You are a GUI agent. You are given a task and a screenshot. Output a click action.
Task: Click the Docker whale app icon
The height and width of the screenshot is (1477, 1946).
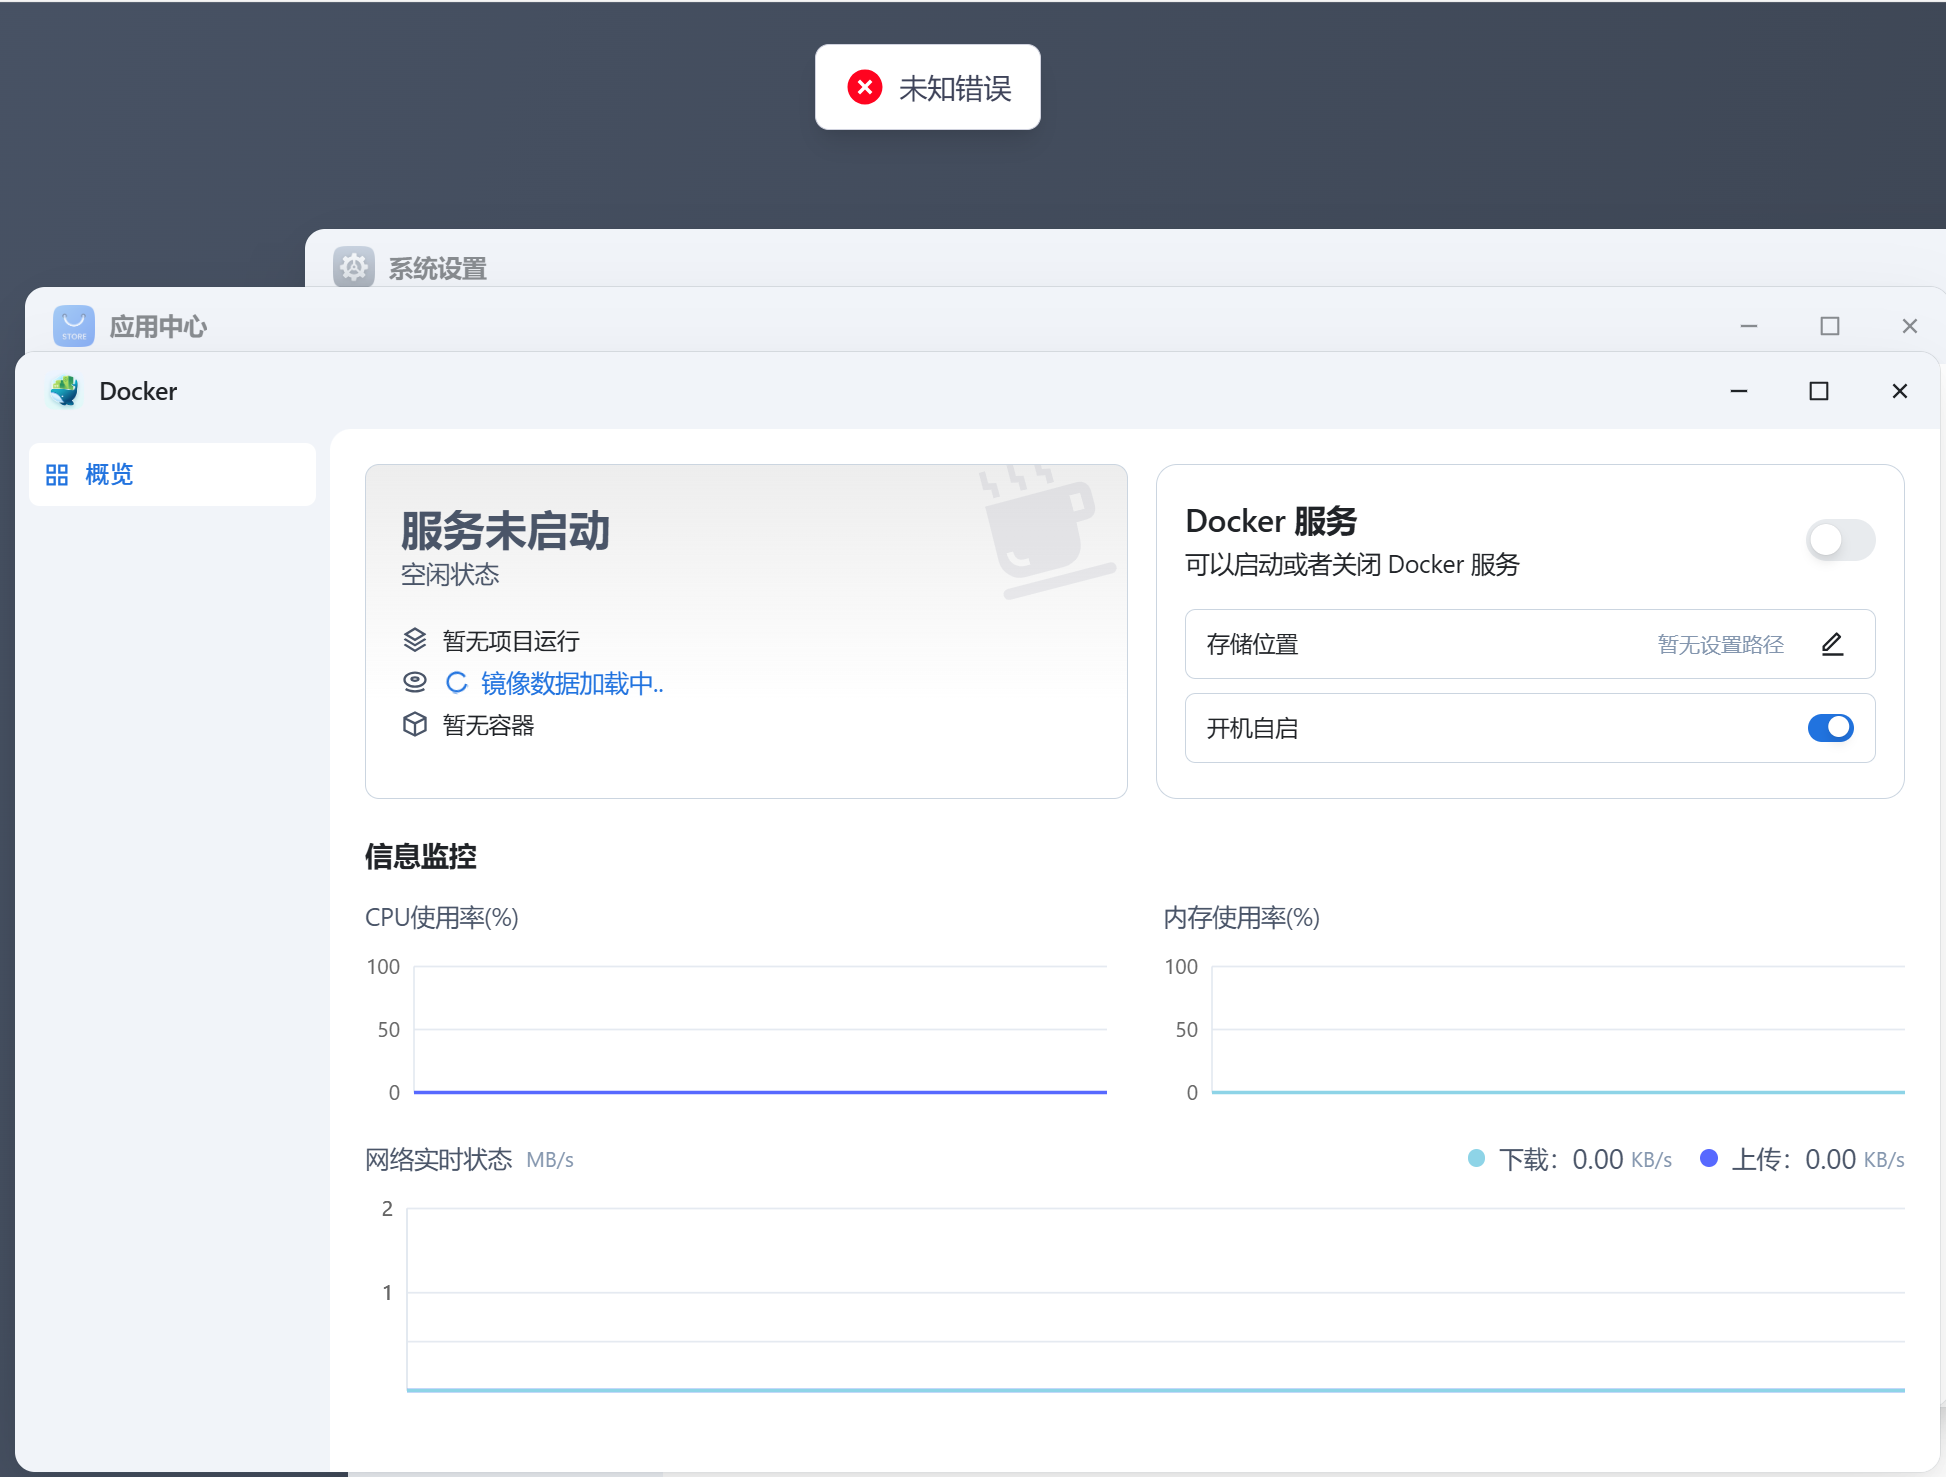pos(66,391)
